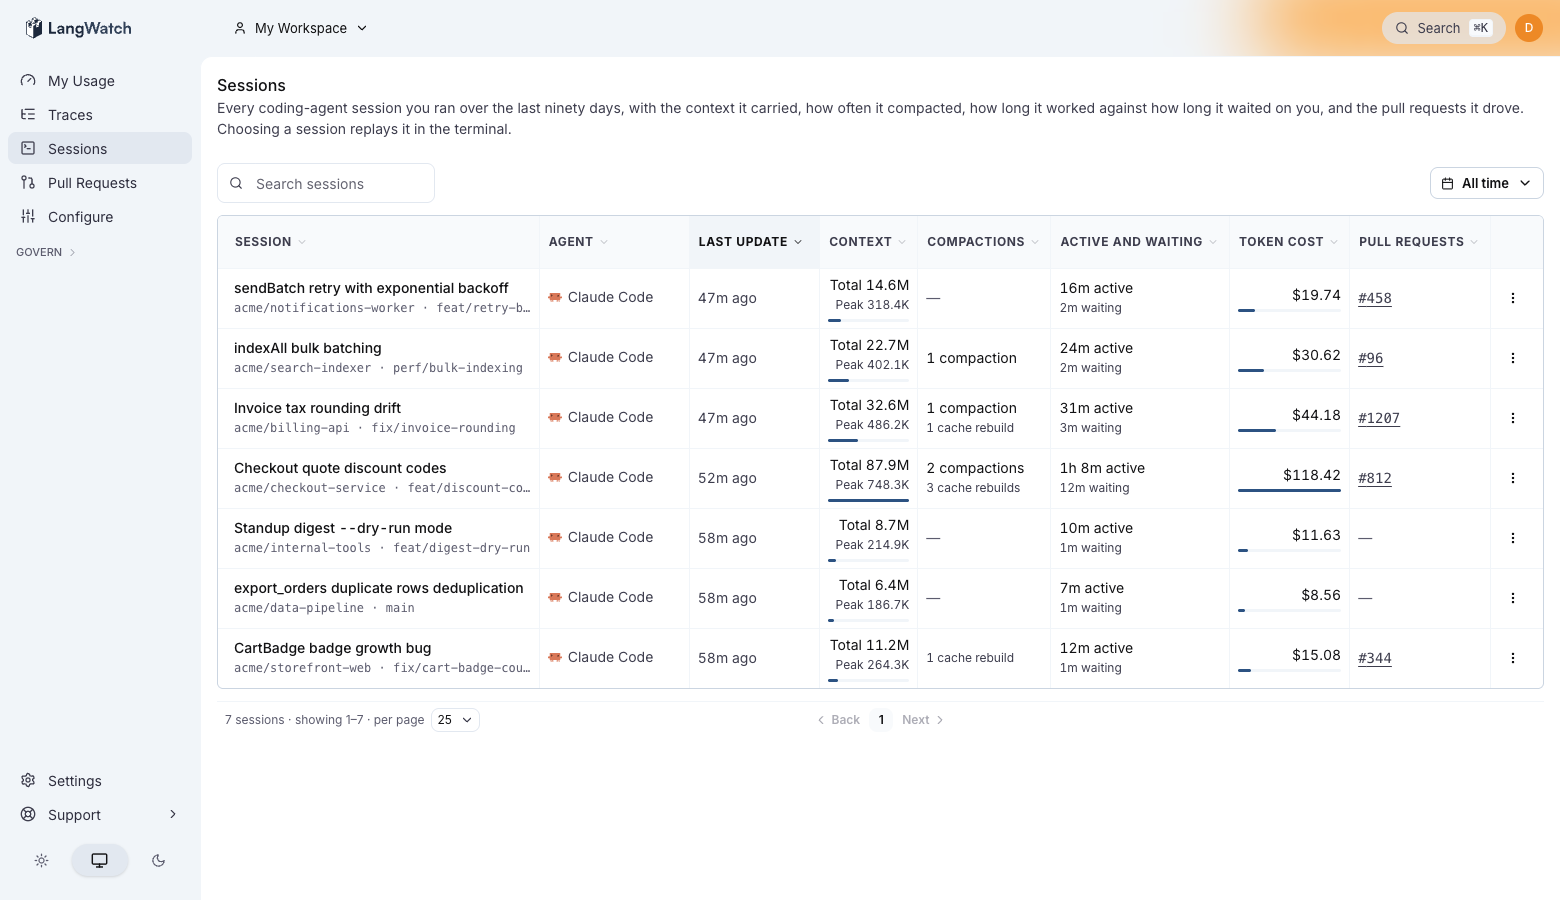This screenshot has width=1560, height=900.
Task: Open the Settings gear in sidebar
Action: point(28,781)
